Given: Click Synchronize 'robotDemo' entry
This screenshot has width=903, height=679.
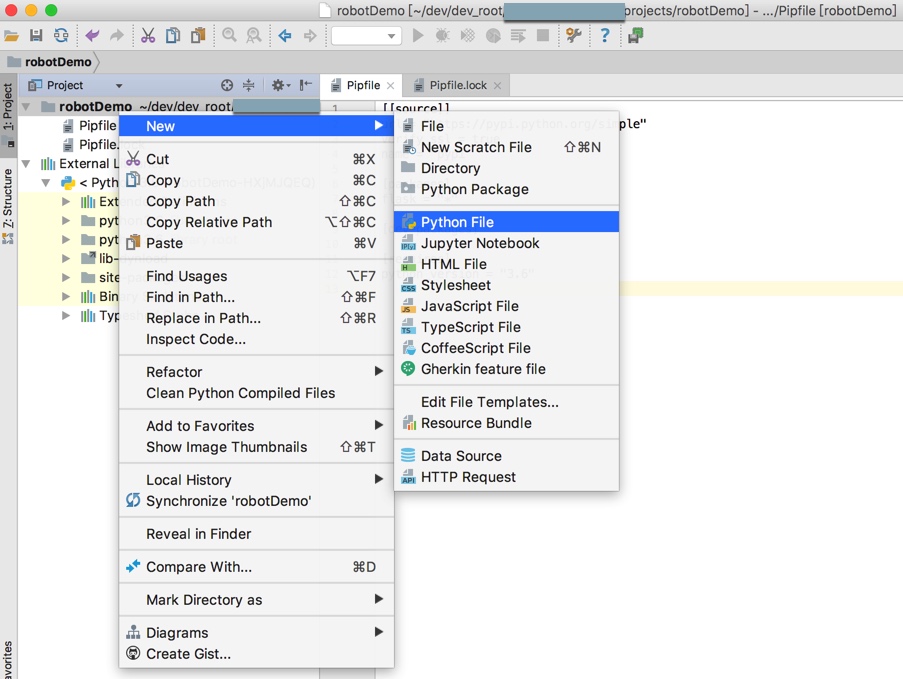Looking at the screenshot, I should point(256,501).
